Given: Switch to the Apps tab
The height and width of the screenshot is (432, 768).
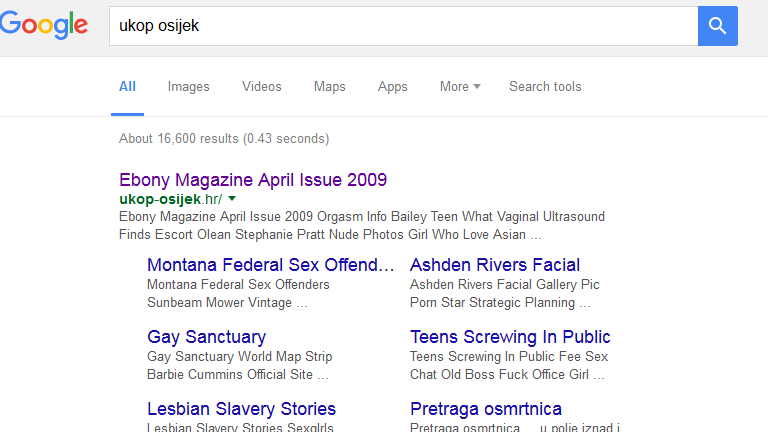Looking at the screenshot, I should click(x=392, y=87).
